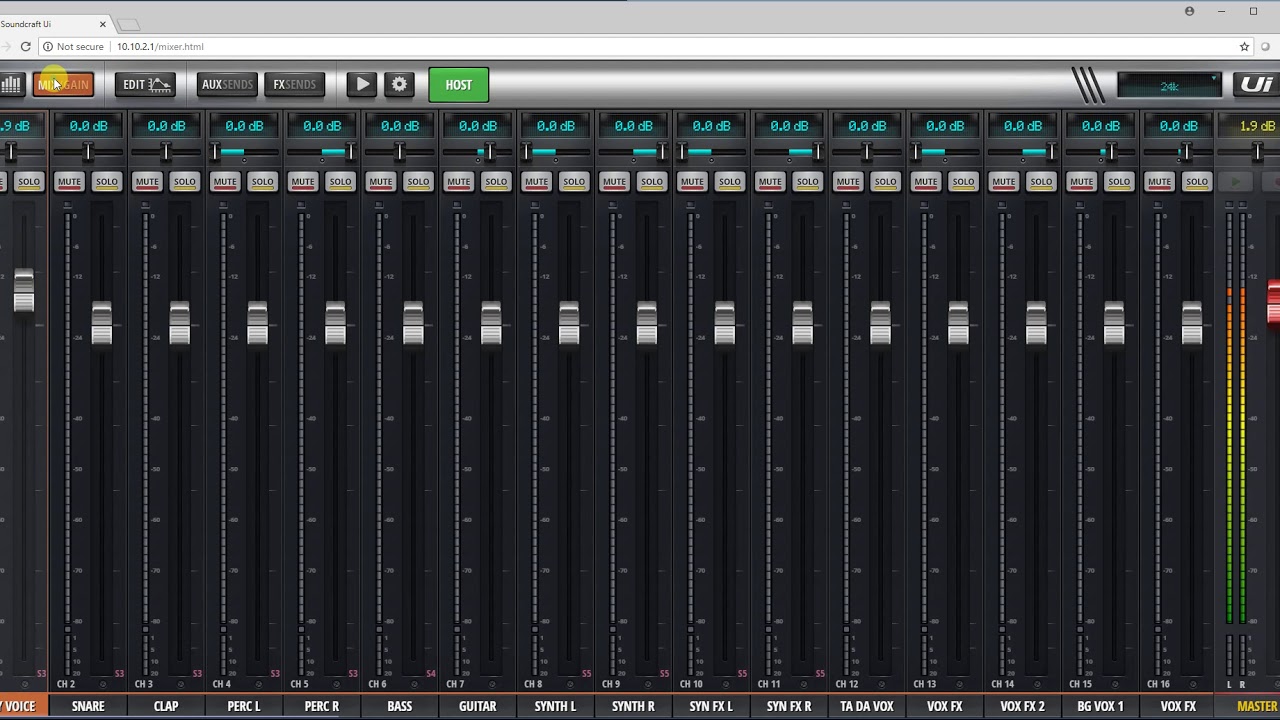Click the master 1.9 dB level display
This screenshot has height=720, width=1280.
pyautogui.click(x=1256, y=126)
